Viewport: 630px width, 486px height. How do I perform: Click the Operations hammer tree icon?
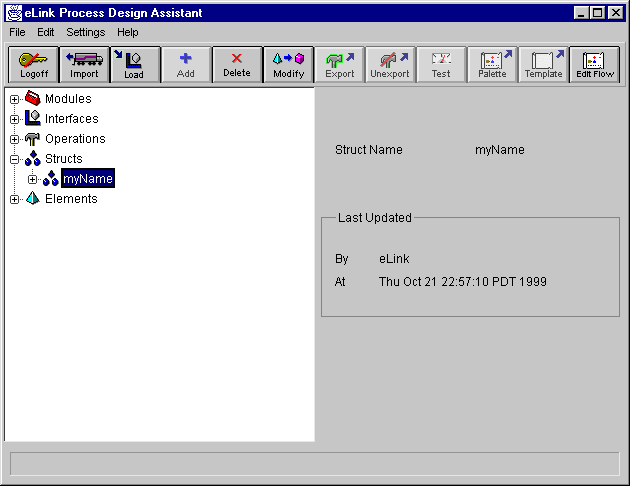point(33,139)
